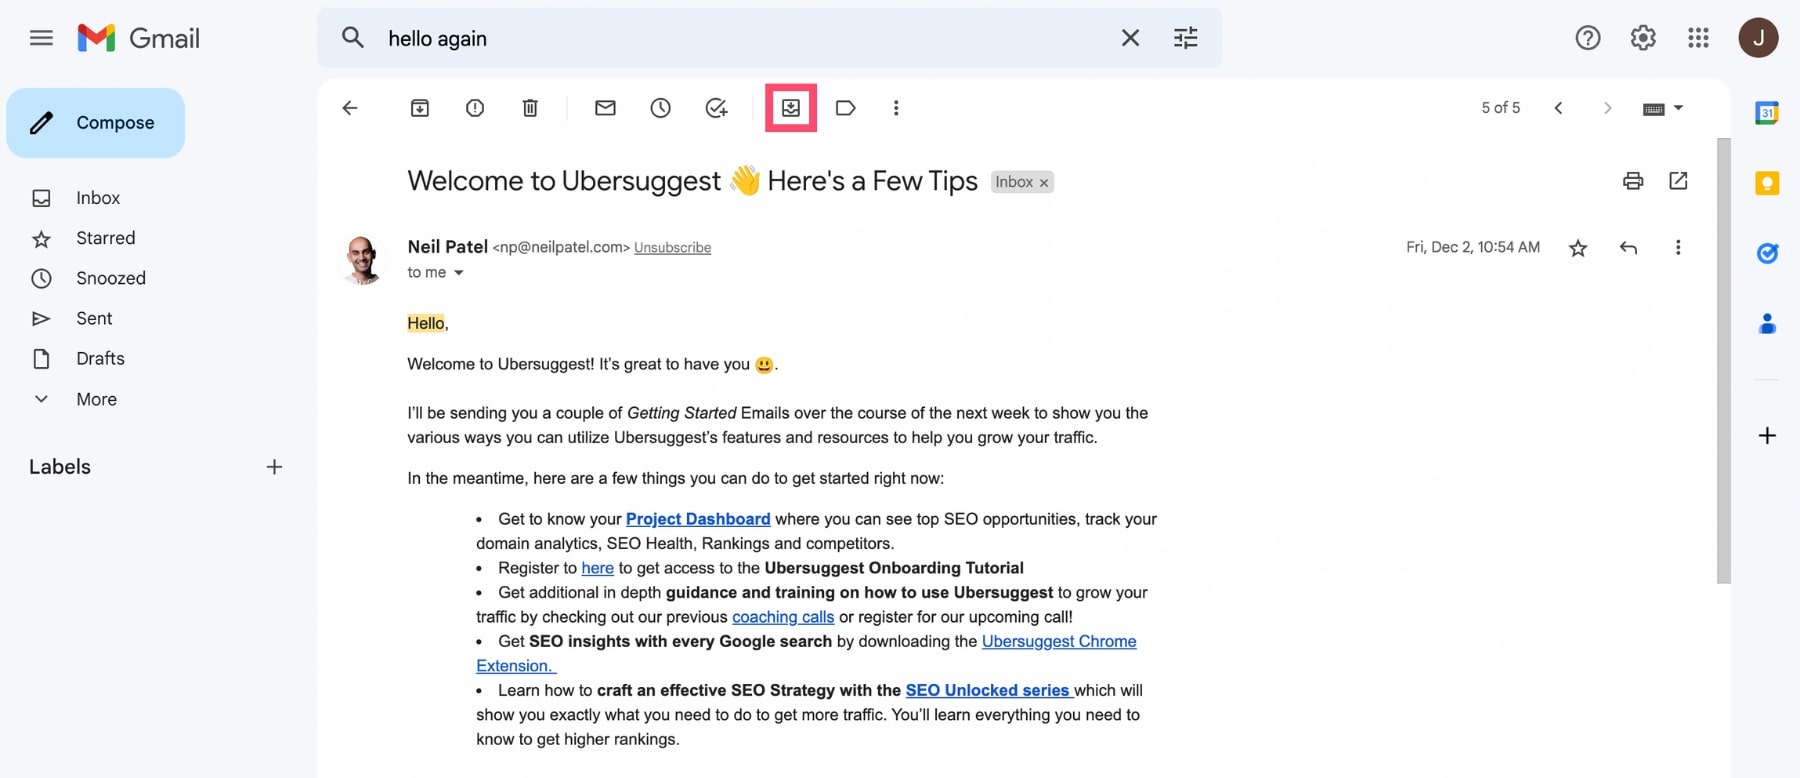Click the 'here' registration link

pos(597,568)
